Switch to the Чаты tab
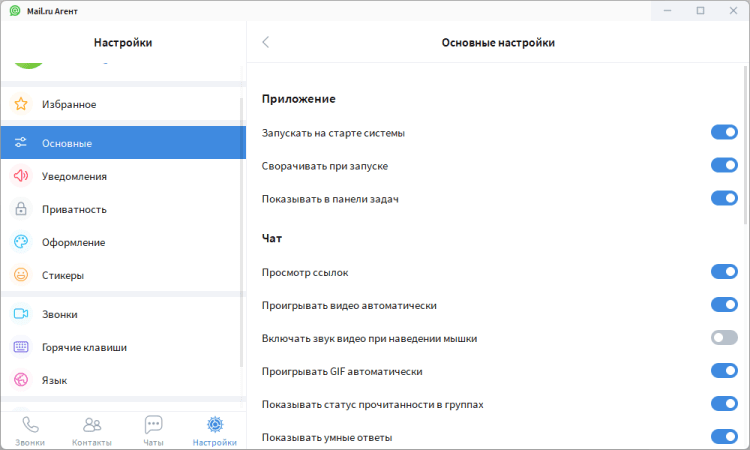This screenshot has width=750, height=450. (153, 430)
